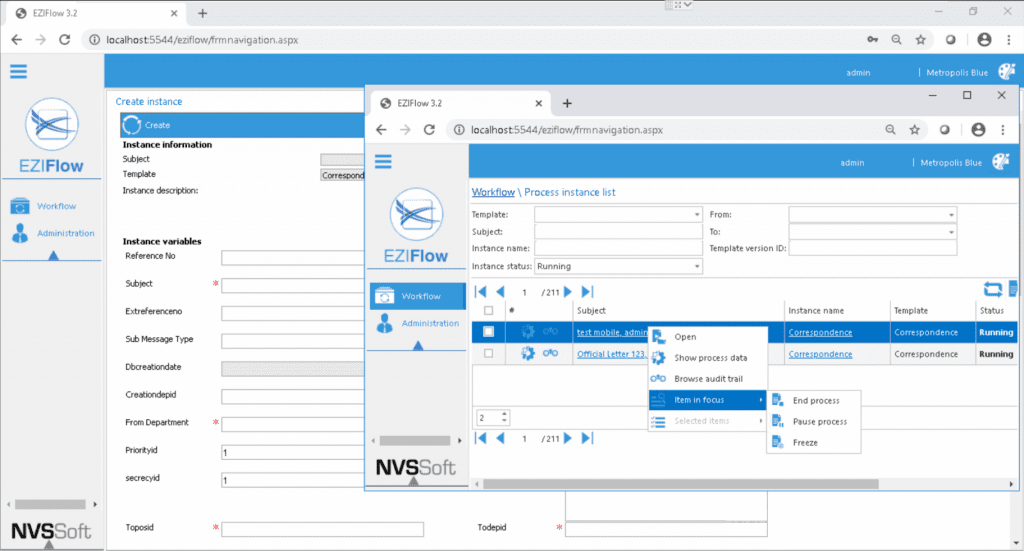This screenshot has height=551, width=1024.
Task: Click the audit trail icon in Official Letter row
Action: point(550,354)
